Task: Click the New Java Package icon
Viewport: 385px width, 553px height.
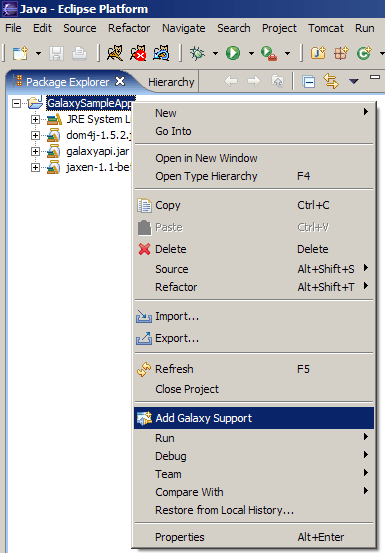Action: click(341, 53)
